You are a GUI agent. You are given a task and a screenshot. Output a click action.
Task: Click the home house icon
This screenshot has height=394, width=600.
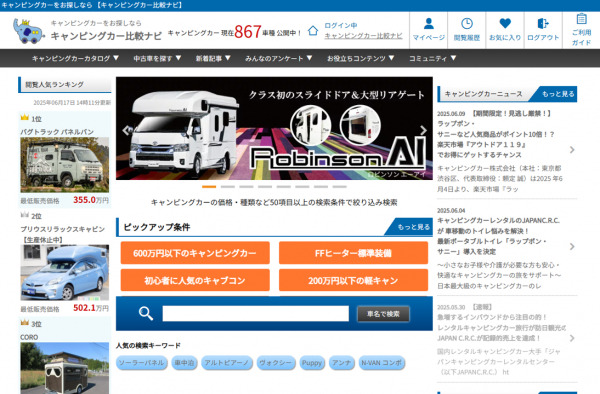coord(313,31)
